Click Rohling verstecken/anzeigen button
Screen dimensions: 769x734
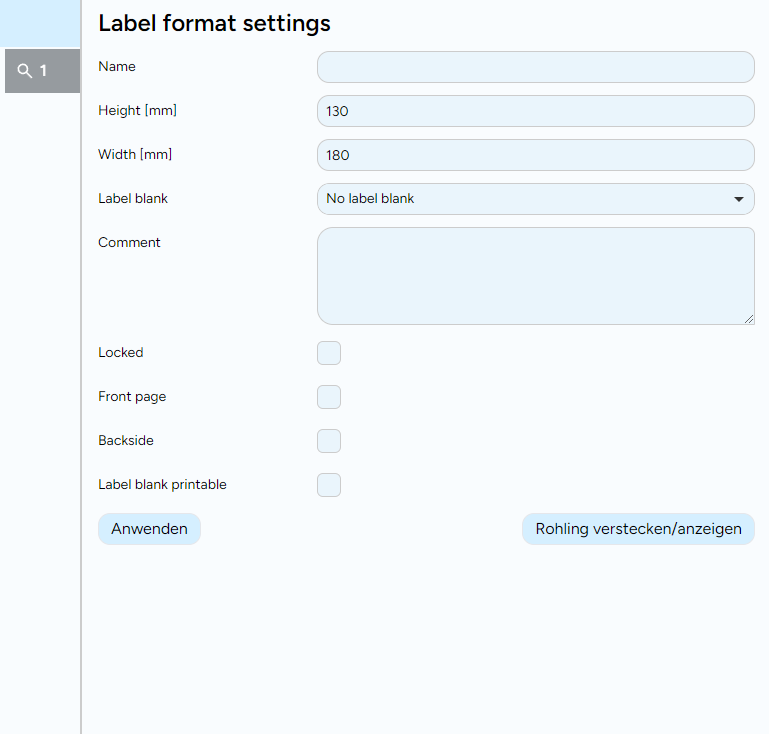pos(638,529)
